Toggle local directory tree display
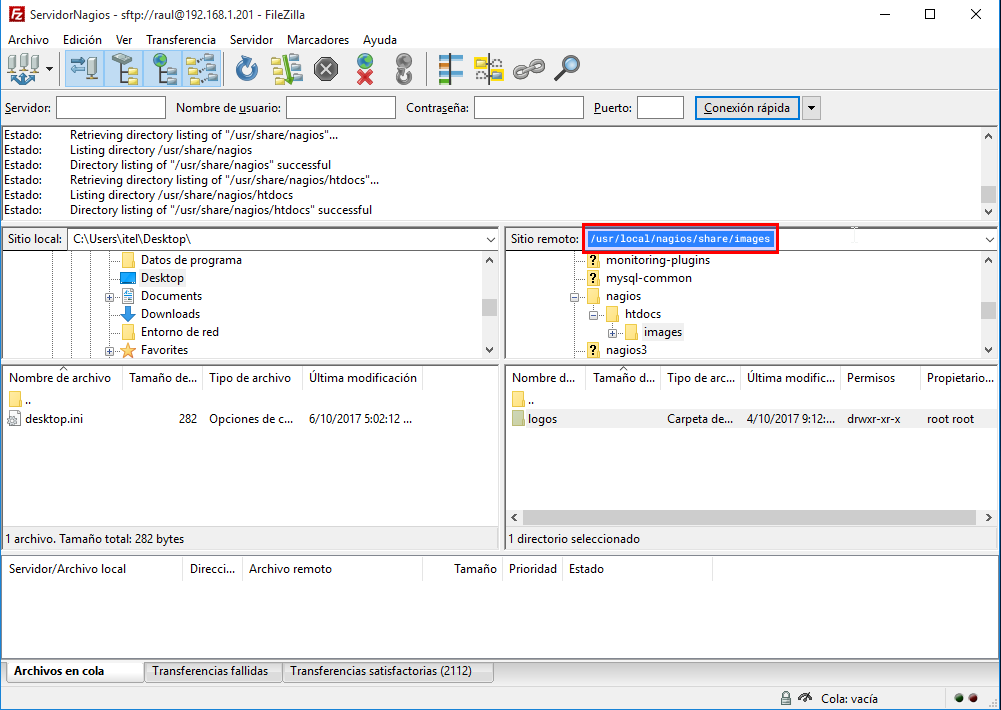 click(124, 68)
